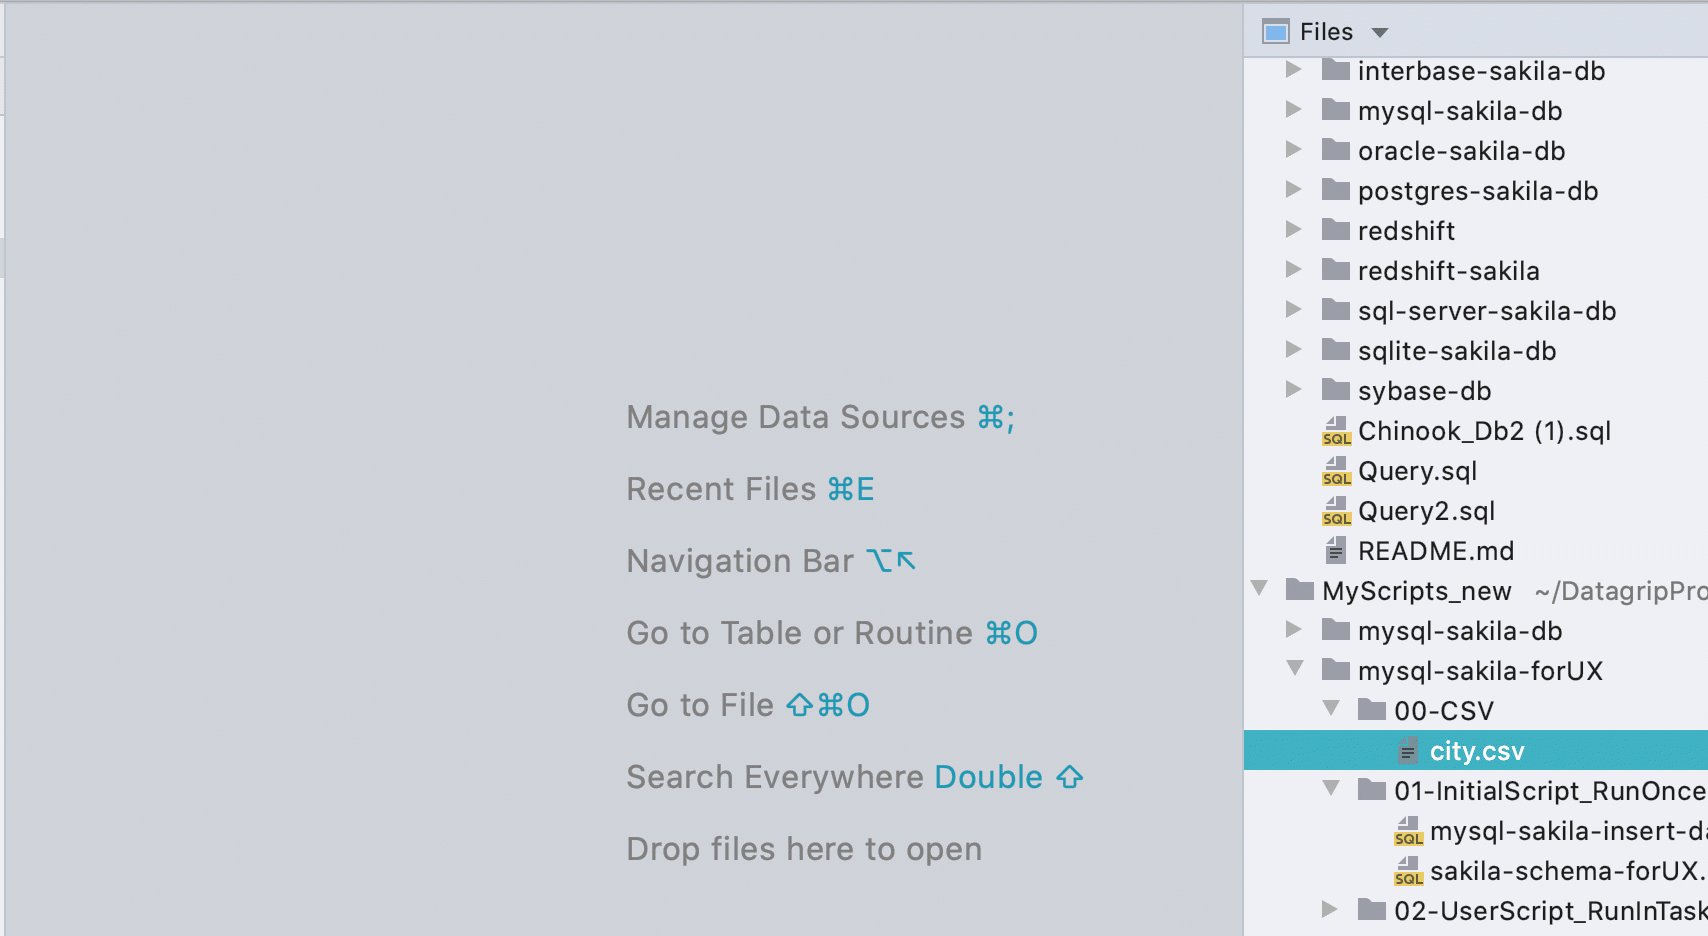Click the Files panel window icon
This screenshot has width=1708, height=936.
click(x=1276, y=32)
